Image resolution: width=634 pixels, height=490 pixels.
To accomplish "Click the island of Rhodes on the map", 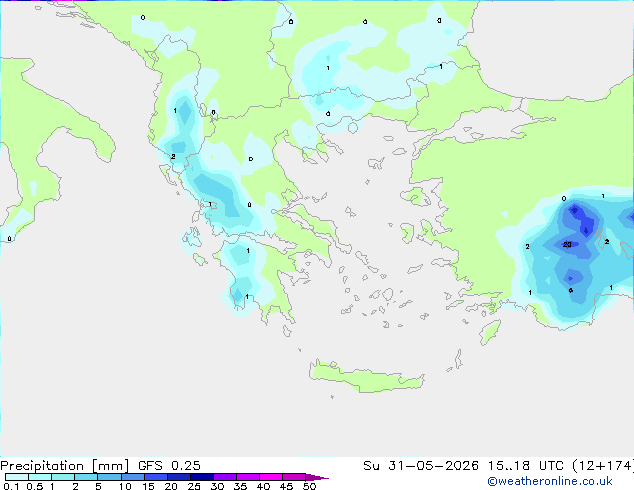I will pyautogui.click(x=490, y=332).
